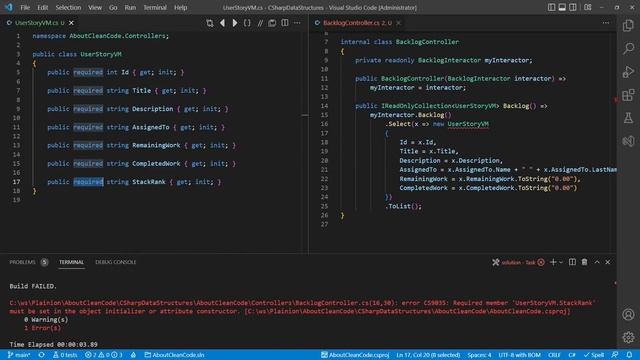This screenshot has height=360, width=640.
Task: Close the BacklogController.cs tab
Action: (398, 23)
